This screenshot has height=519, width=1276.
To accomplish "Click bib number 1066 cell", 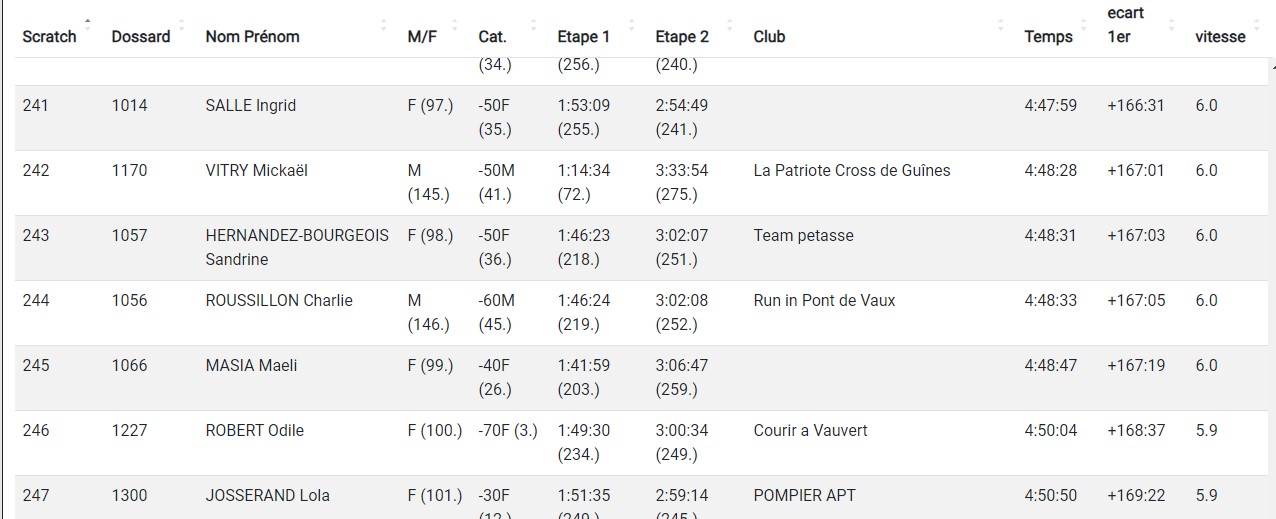I will click(x=129, y=365).
